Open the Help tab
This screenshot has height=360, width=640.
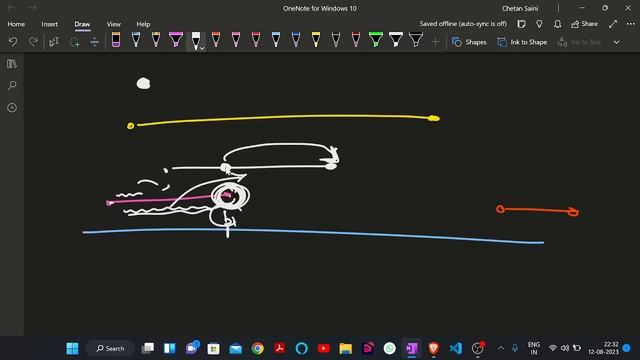(x=143, y=24)
